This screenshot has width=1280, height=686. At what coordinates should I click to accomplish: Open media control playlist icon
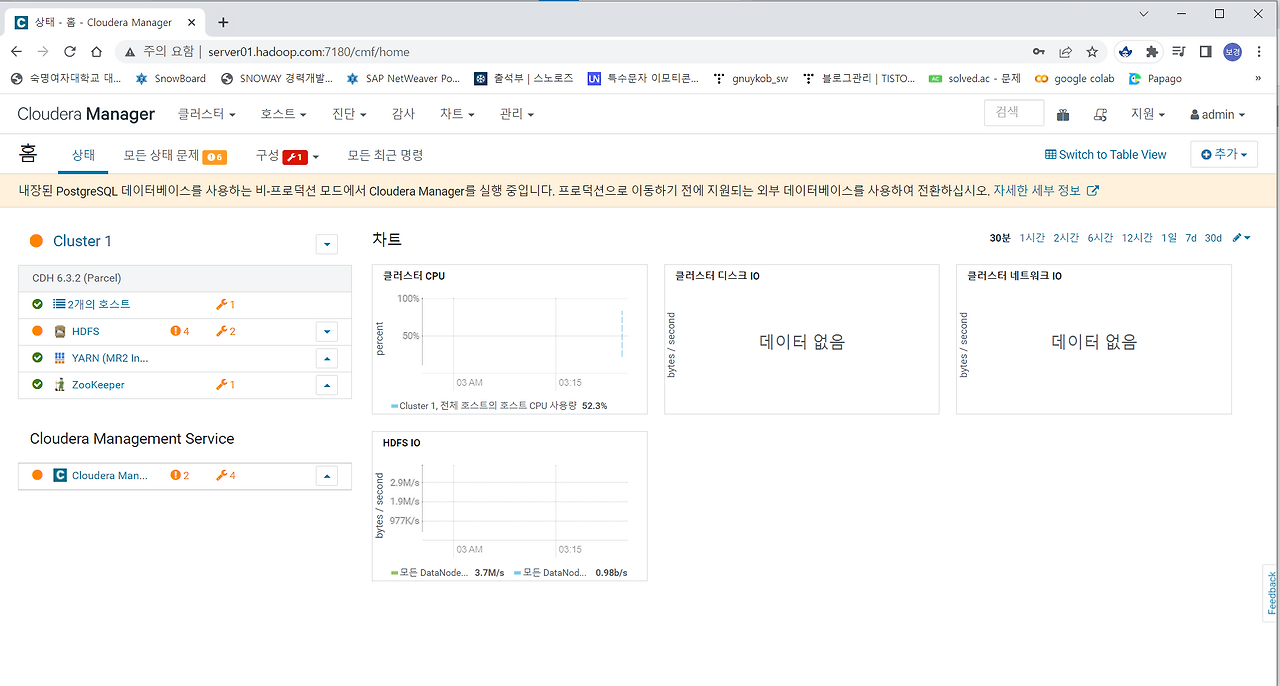pyautogui.click(x=1179, y=52)
